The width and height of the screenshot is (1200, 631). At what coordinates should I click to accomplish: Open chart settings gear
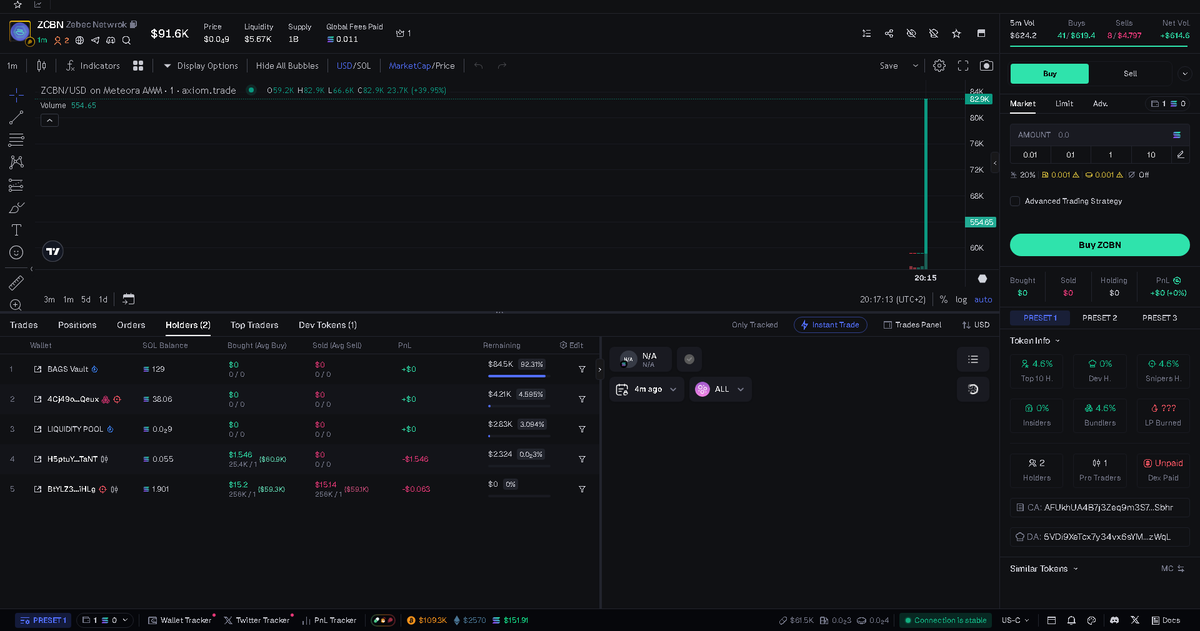[x=939, y=66]
